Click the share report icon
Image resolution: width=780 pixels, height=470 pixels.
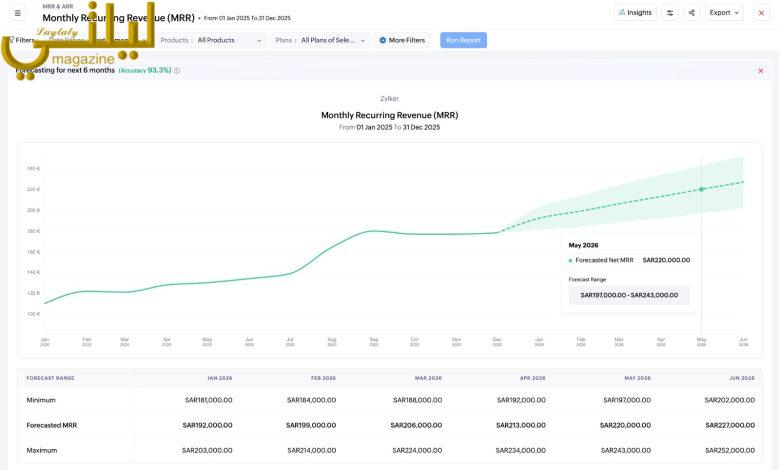coord(690,13)
